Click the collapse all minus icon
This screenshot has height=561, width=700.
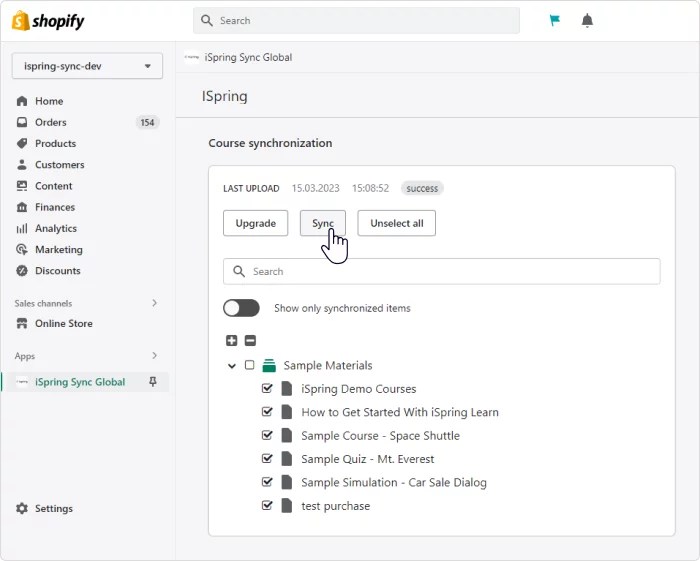point(250,341)
